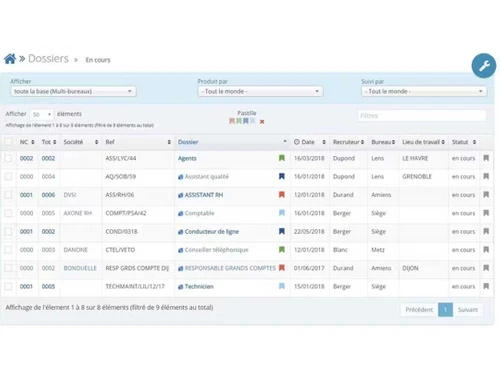Click grey bookmark at end of AQ/SOB/59 row
The image size is (500, 375).
pos(486,176)
